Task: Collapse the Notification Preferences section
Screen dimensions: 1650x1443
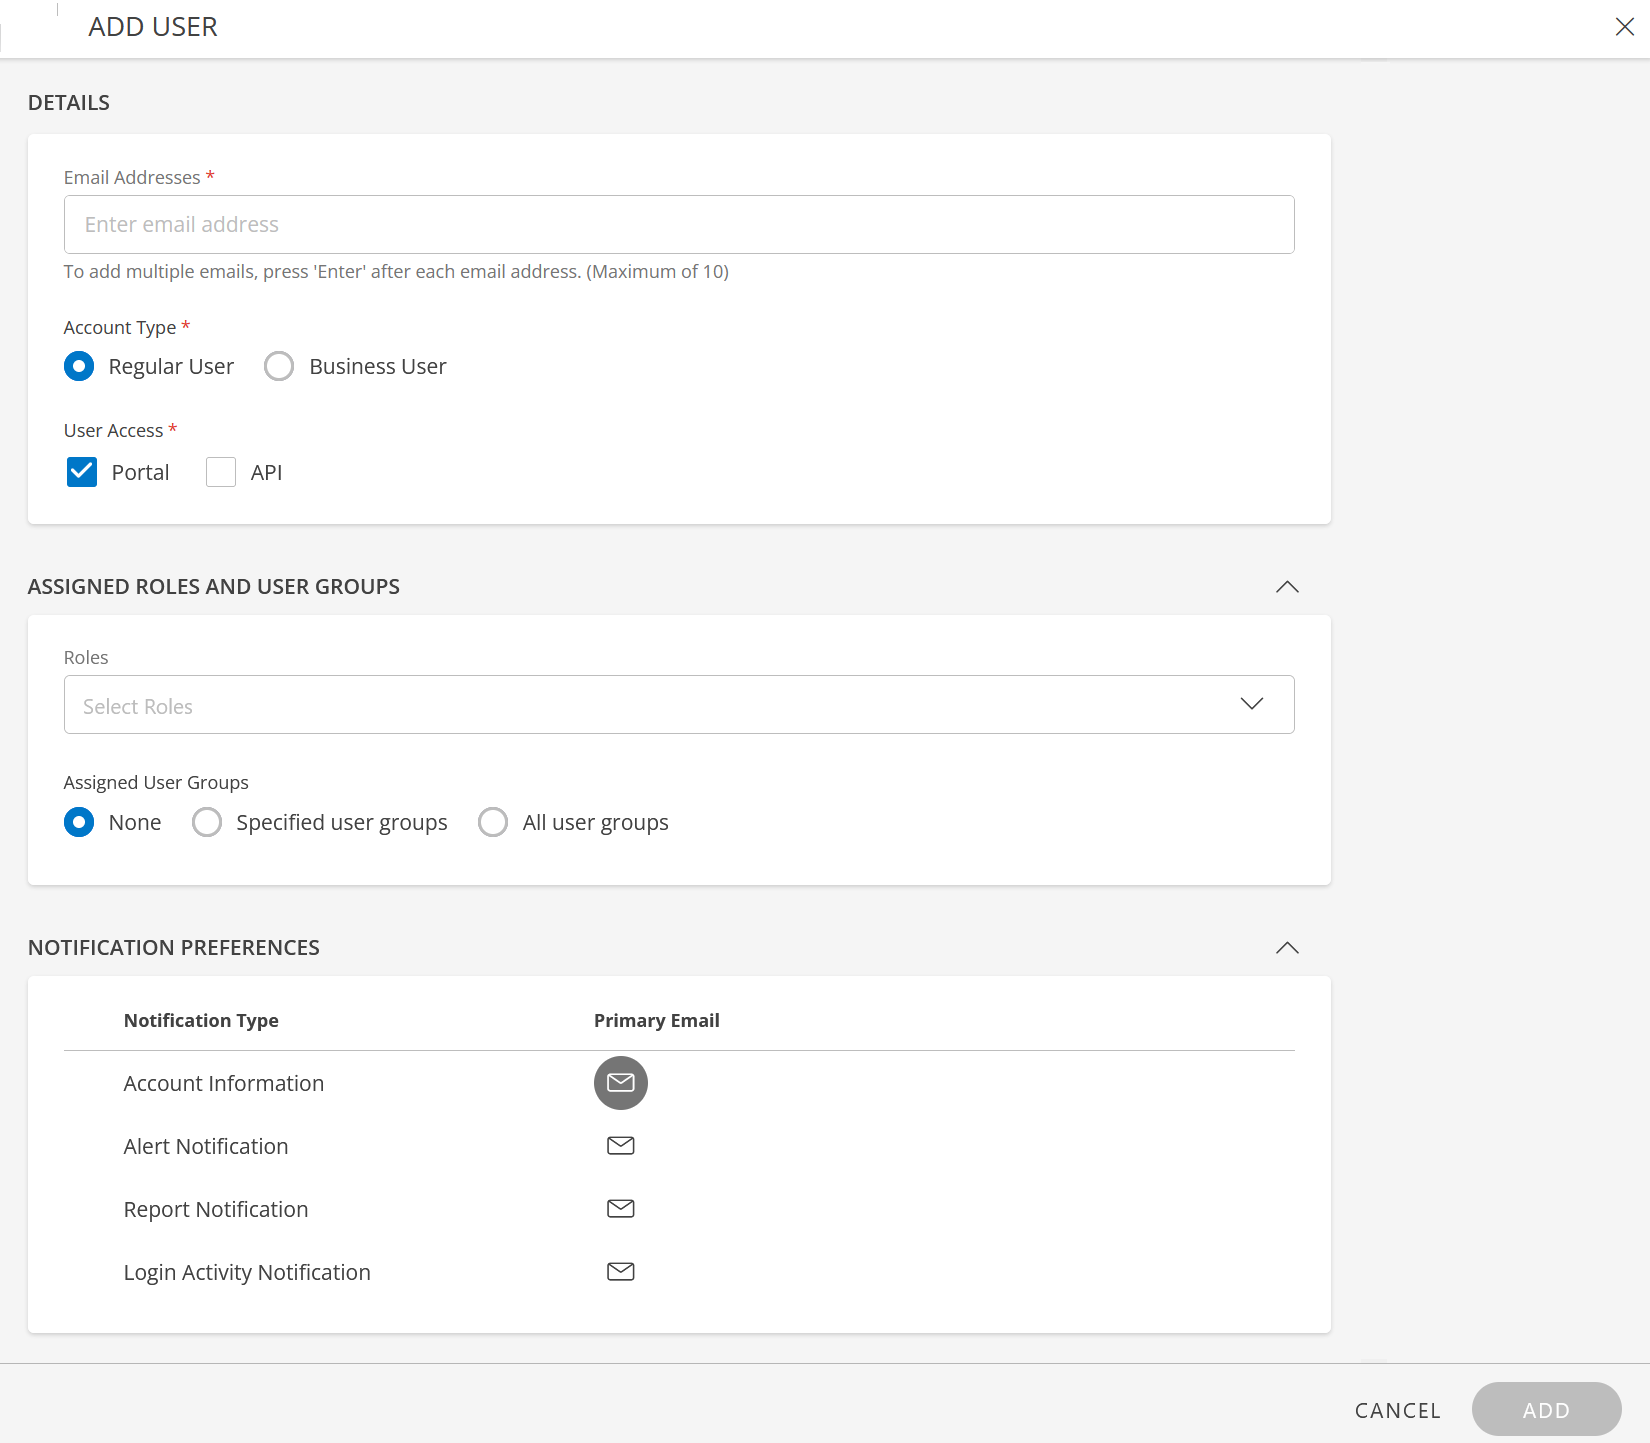Action: (x=1287, y=948)
